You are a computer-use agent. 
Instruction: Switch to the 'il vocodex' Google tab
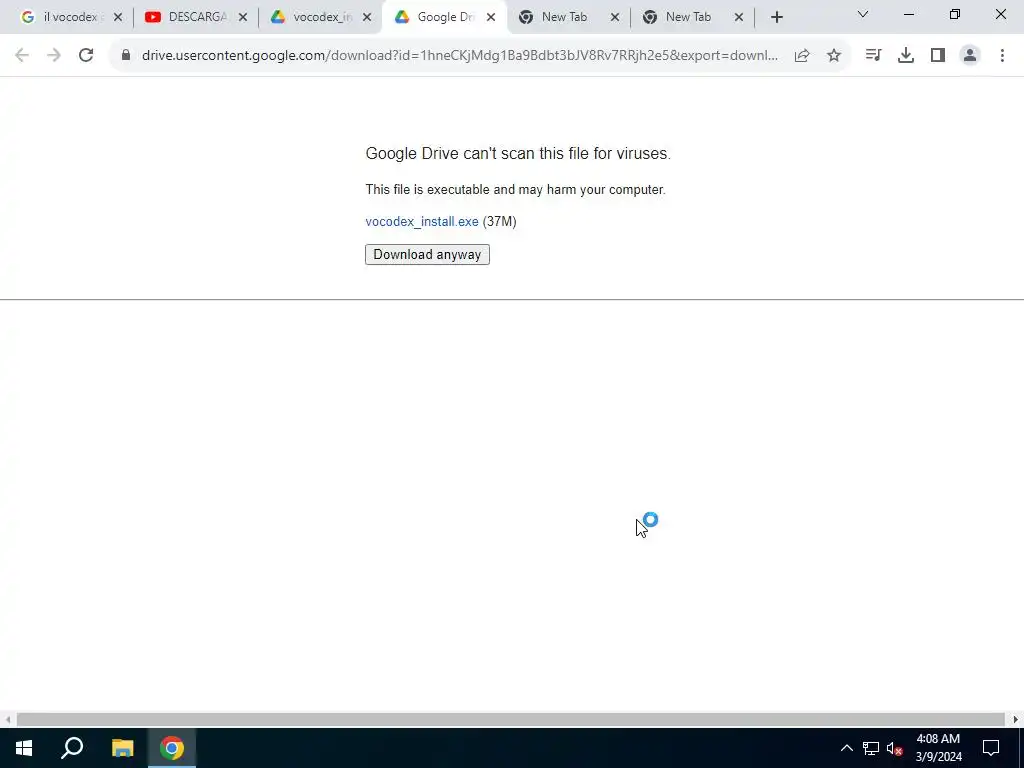coord(63,17)
